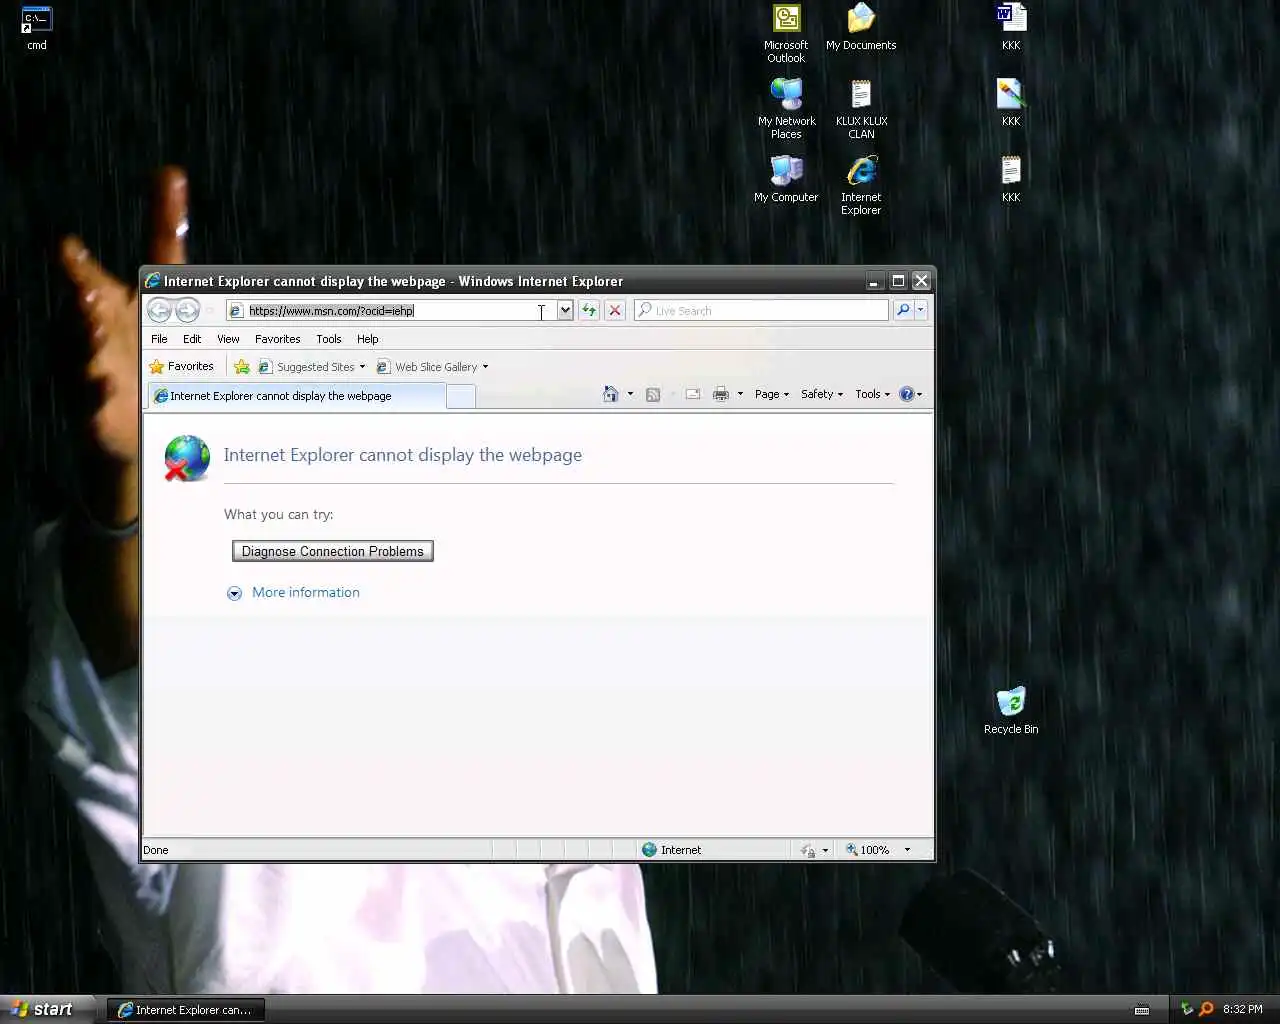The height and width of the screenshot is (1024, 1280).
Task: Select the Word document icon on desktop
Action: 1011,28
